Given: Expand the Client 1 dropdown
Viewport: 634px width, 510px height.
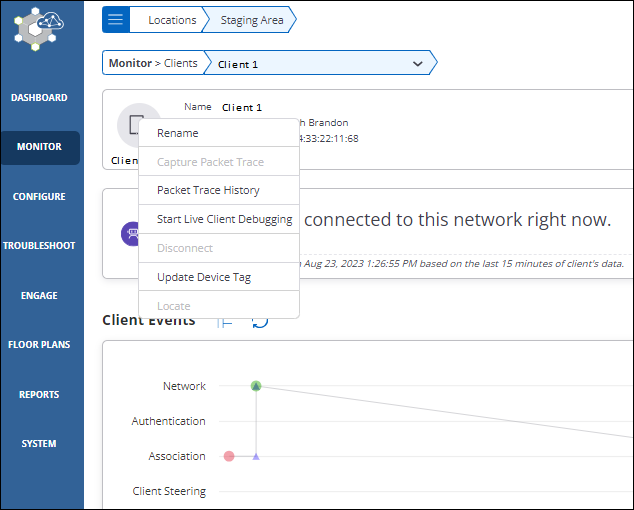Looking at the screenshot, I should pyautogui.click(x=418, y=63).
